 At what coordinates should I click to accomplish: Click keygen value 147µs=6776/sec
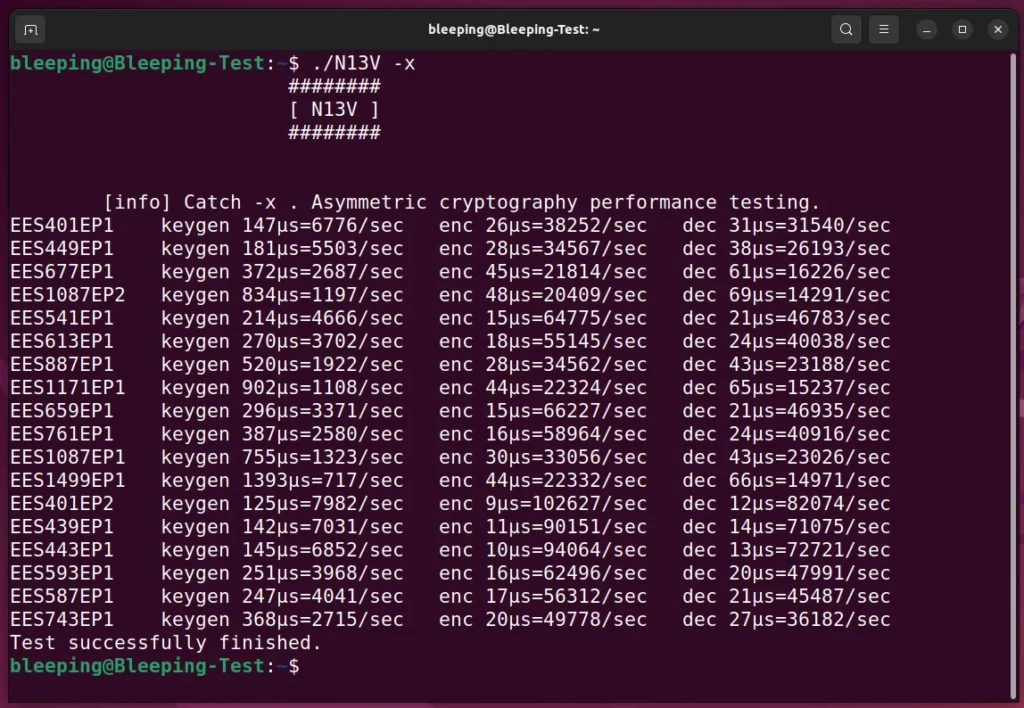tap(323, 225)
